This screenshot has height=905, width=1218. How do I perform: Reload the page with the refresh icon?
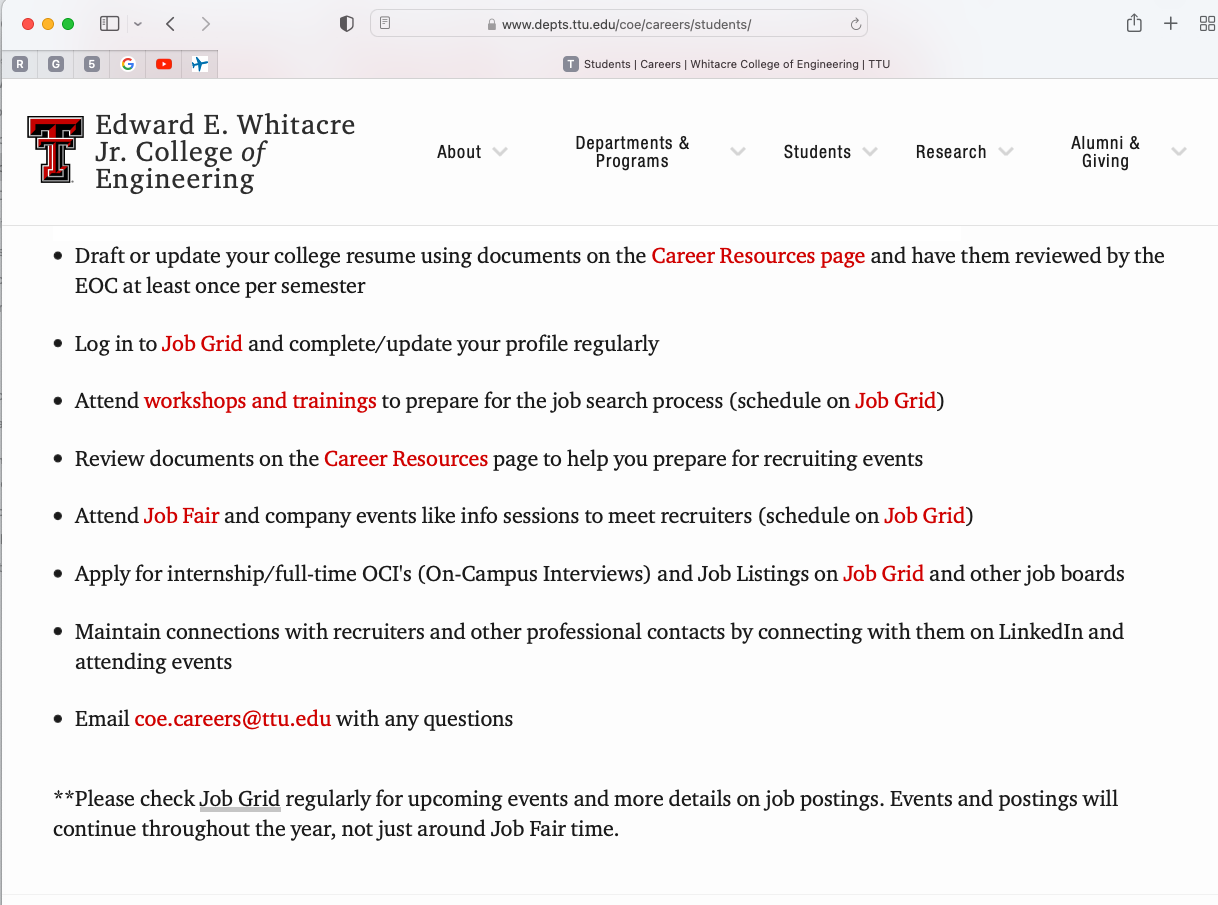(856, 24)
